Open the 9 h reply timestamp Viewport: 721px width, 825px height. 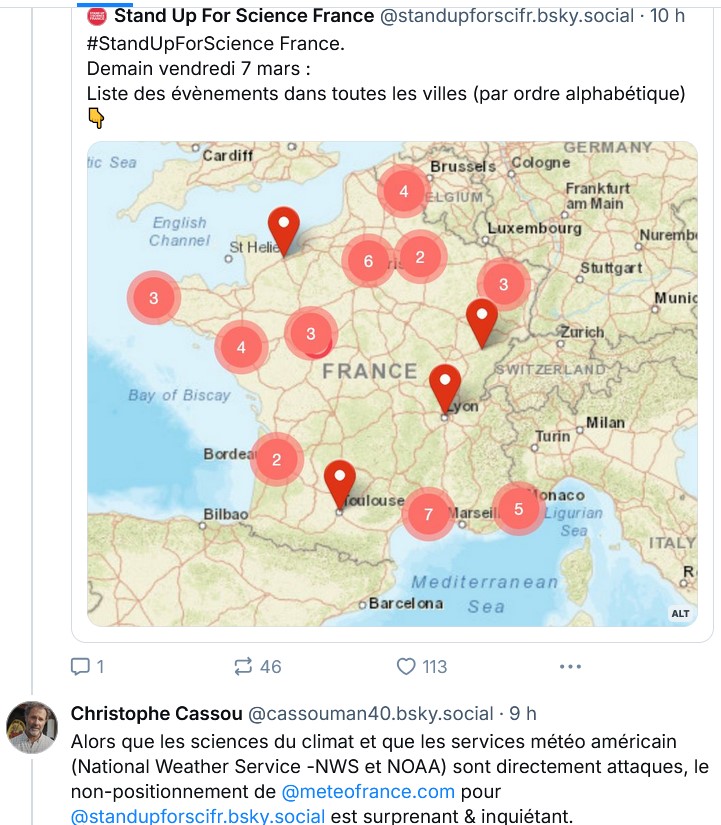click(x=523, y=713)
